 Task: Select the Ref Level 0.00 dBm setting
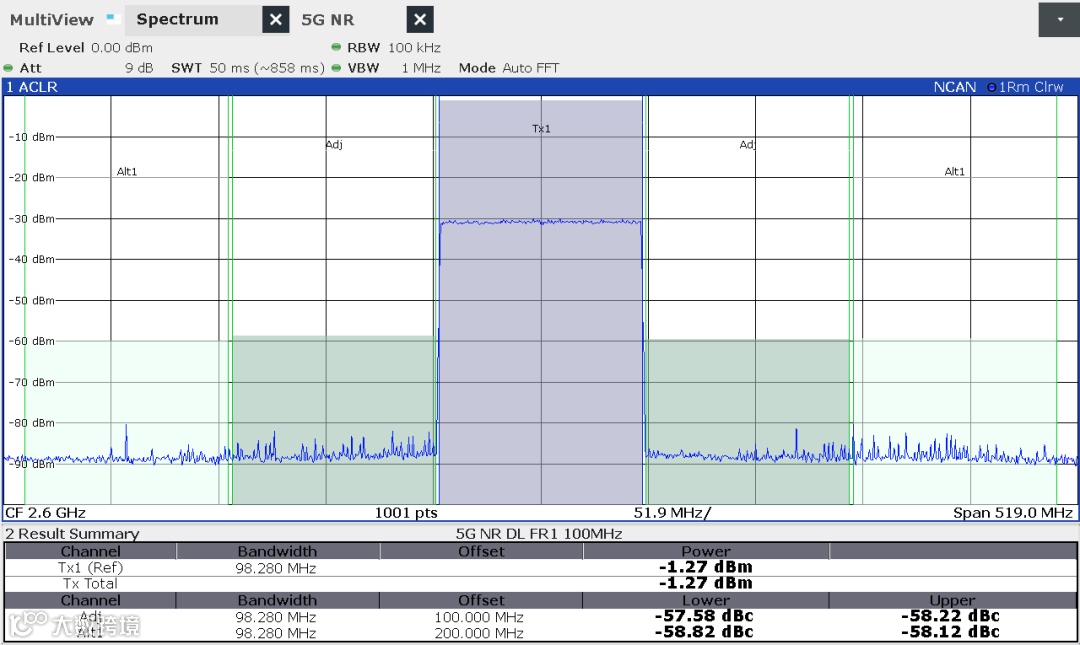(x=85, y=48)
